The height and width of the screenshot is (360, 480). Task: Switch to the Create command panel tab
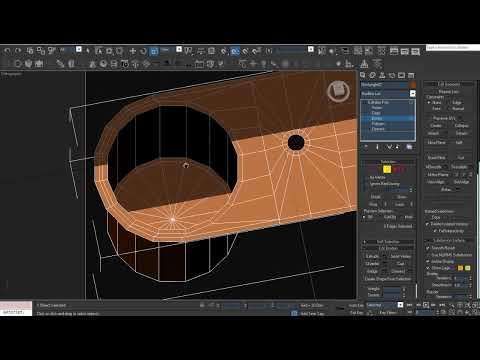(x=363, y=75)
